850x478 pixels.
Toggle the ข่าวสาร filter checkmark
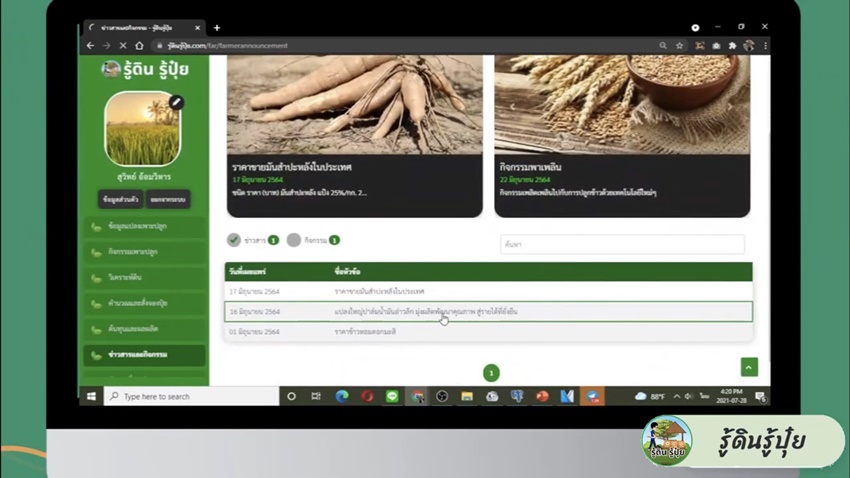[234, 240]
